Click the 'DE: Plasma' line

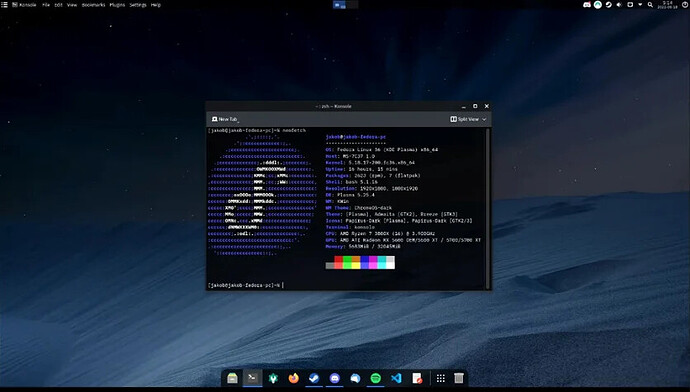coord(350,195)
